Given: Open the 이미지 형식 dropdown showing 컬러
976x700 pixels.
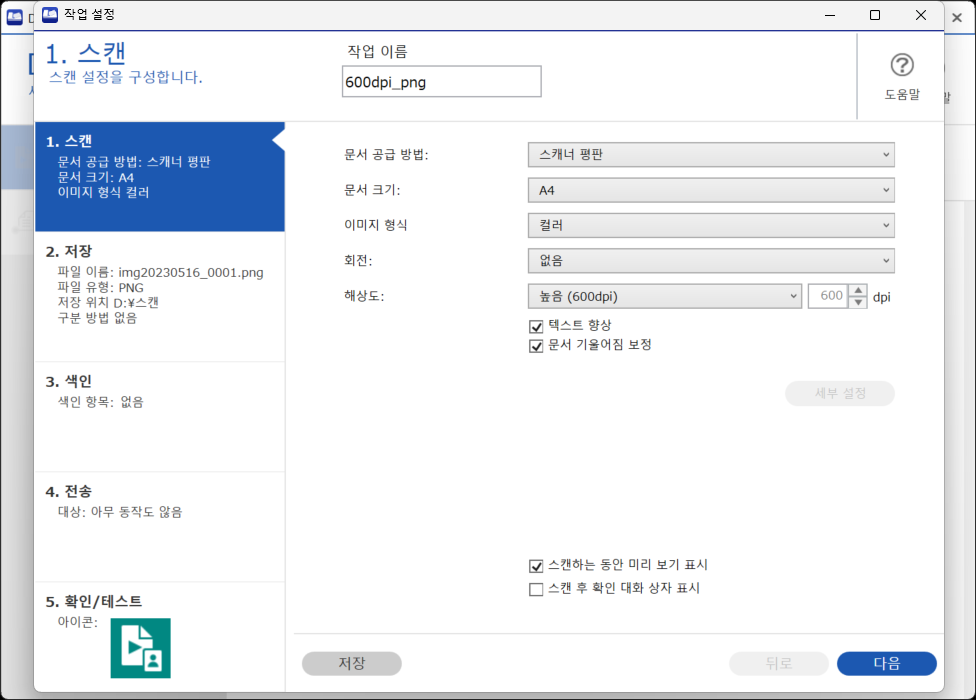Looking at the screenshot, I should coord(711,225).
